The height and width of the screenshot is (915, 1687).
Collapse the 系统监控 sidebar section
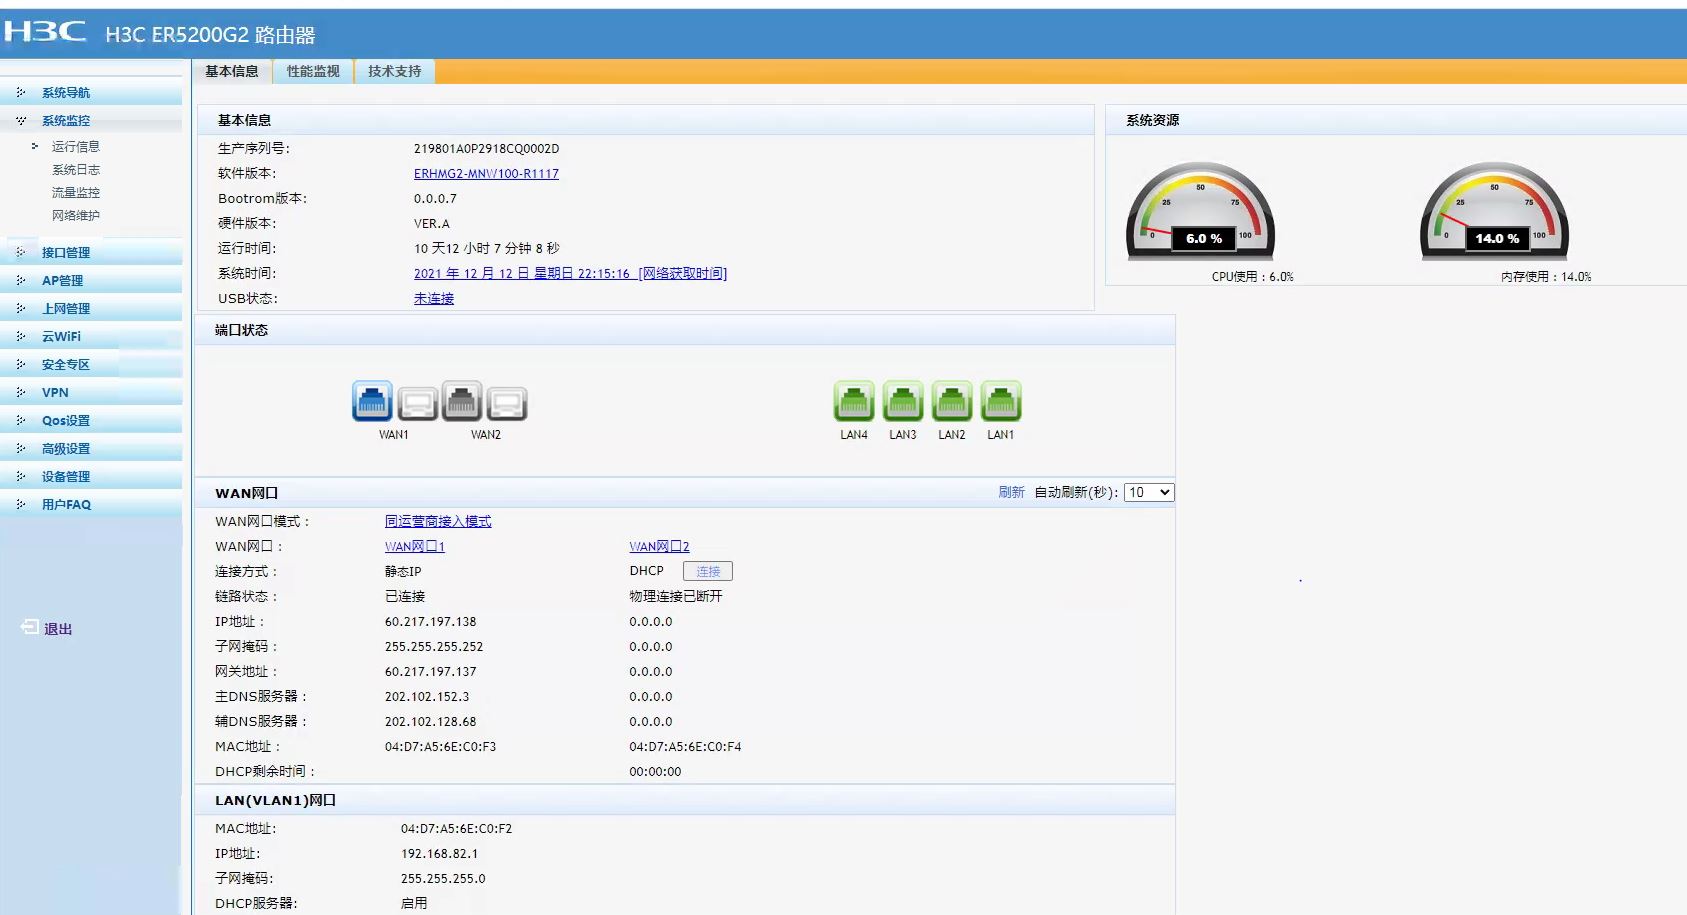(x=66, y=121)
